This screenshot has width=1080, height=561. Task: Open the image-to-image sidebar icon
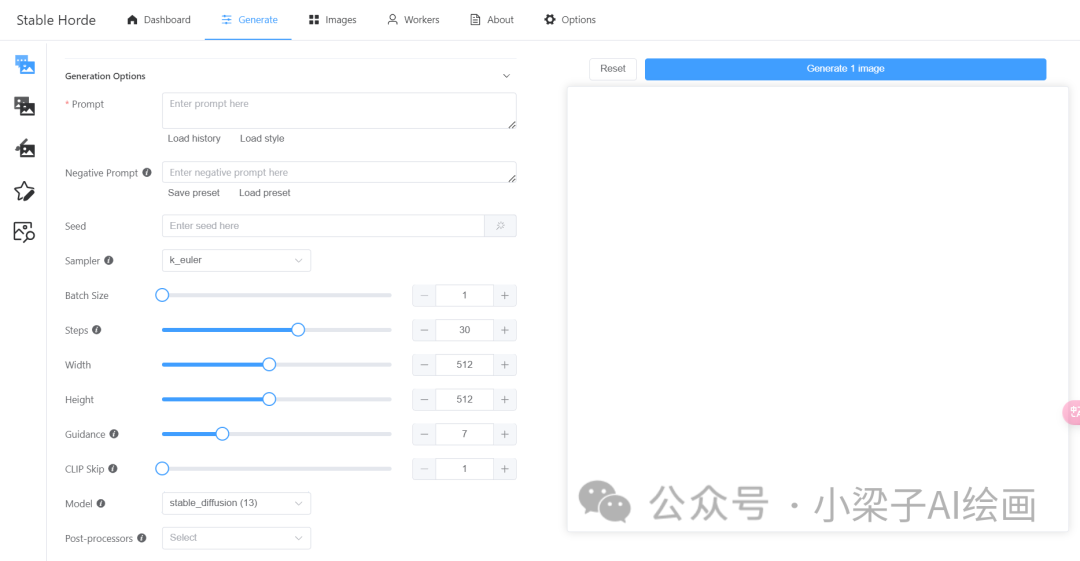[25, 106]
